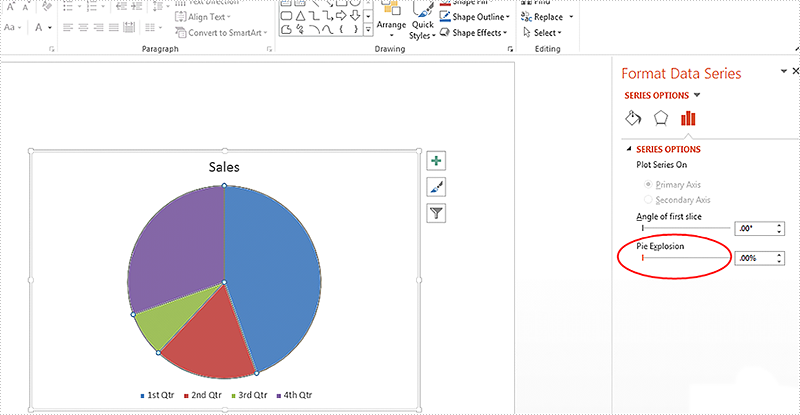Open the font color dropdown arrow
Image resolution: width=800 pixels, height=415 pixels.
[50, 28]
